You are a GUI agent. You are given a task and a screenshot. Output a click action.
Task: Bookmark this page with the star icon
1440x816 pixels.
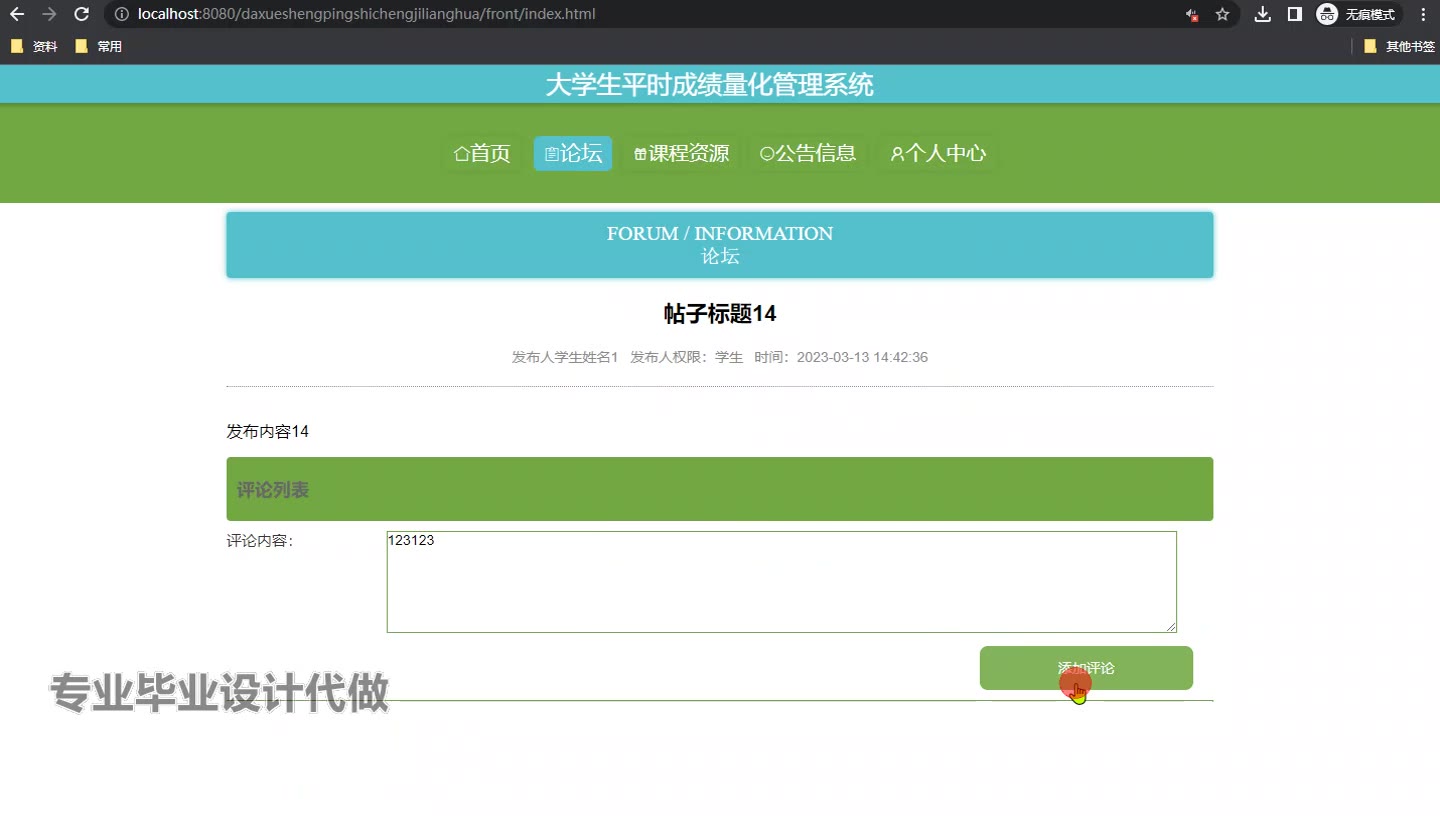pos(1222,14)
